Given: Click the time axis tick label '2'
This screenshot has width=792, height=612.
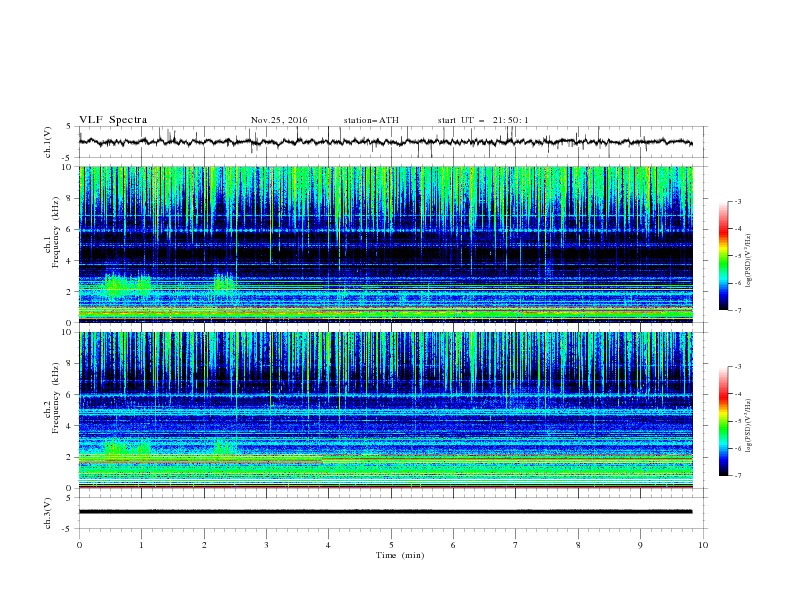Looking at the screenshot, I should (204, 545).
